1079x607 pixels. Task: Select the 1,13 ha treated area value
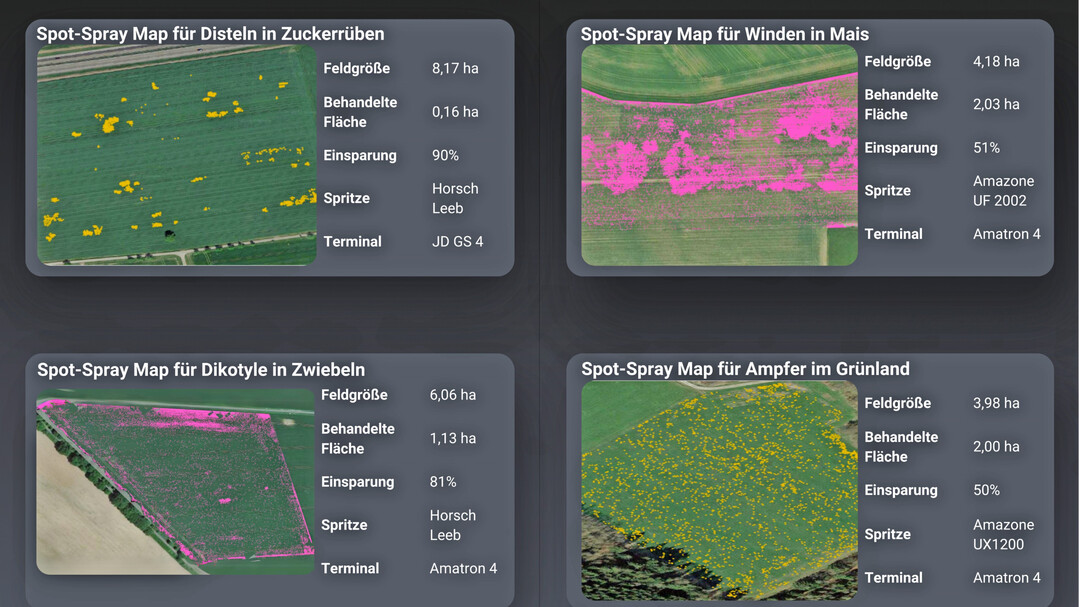coord(455,438)
